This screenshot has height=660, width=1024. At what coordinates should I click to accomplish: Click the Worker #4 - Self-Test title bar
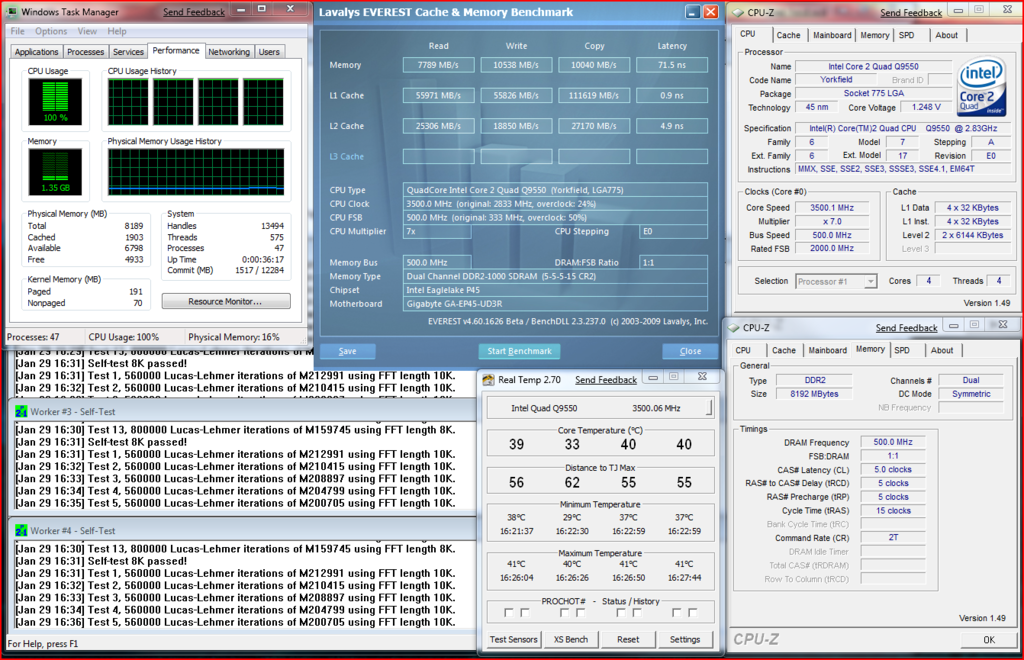(242, 531)
